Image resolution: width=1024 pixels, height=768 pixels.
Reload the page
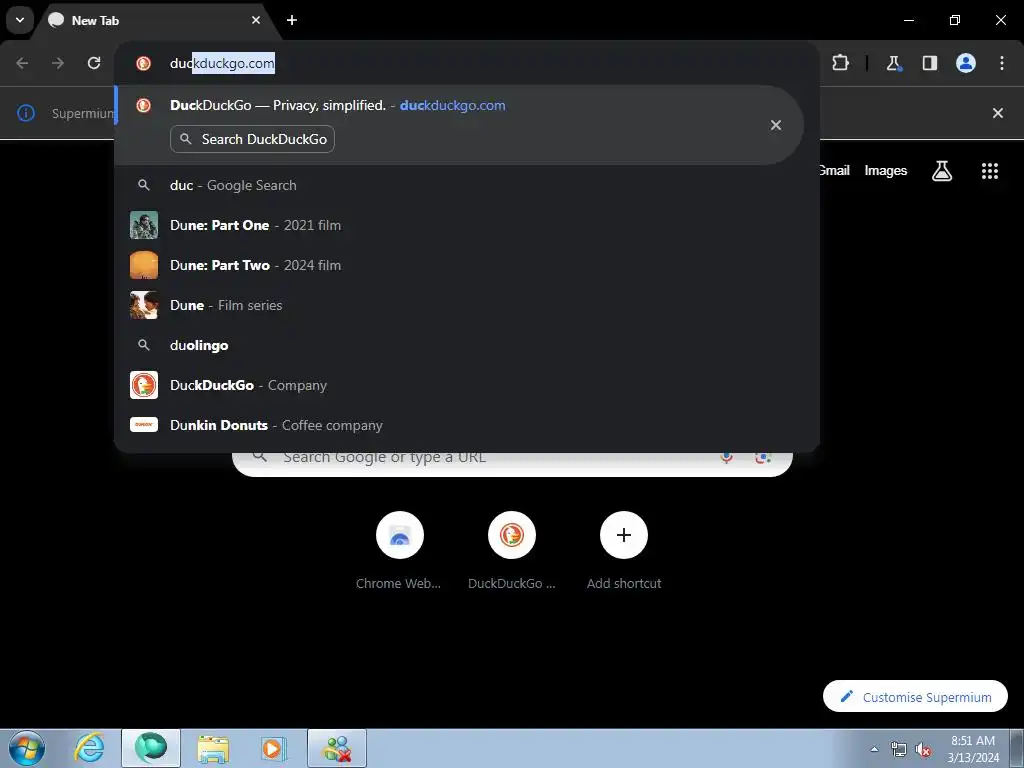click(x=94, y=63)
